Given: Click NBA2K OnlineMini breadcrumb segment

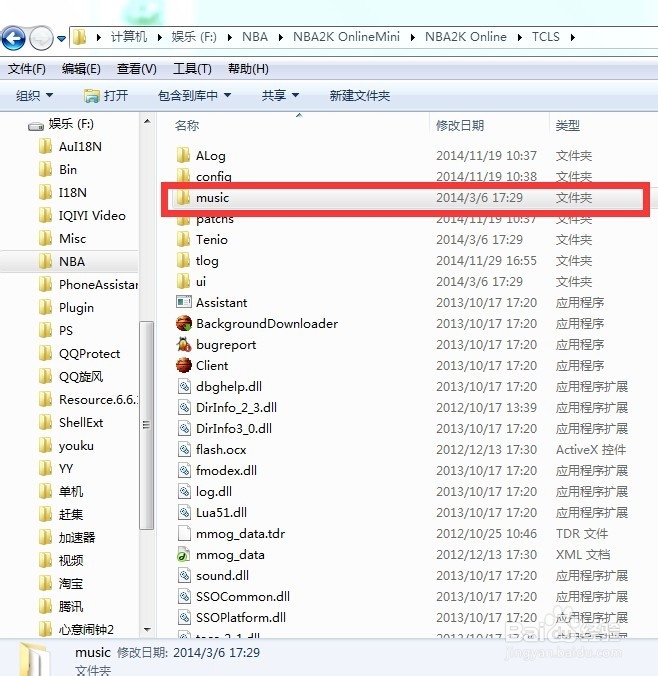Looking at the screenshot, I should pos(346,37).
